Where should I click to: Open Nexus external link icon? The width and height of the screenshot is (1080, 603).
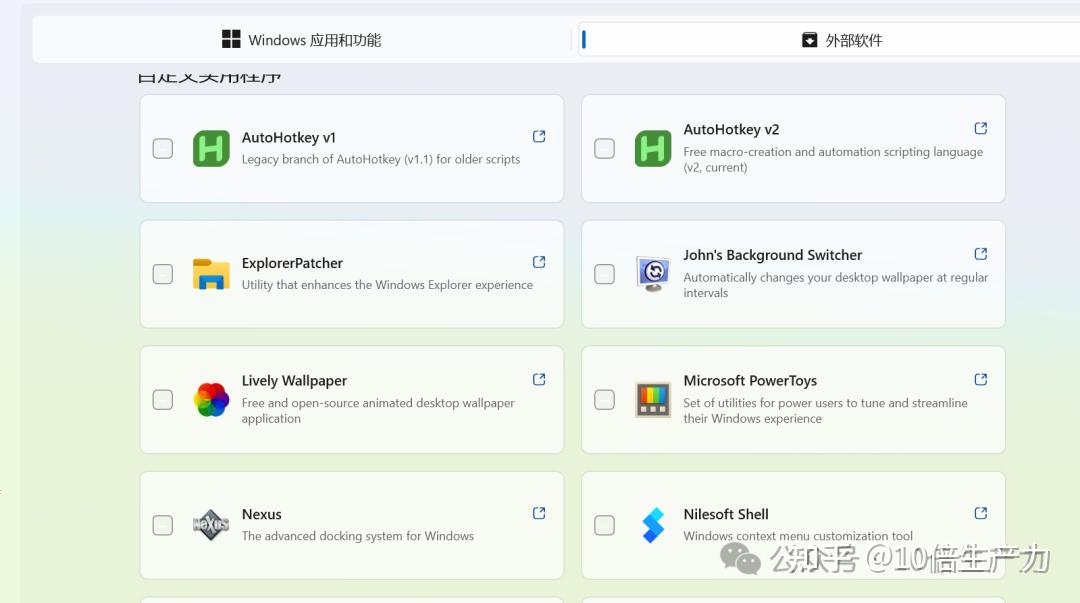point(539,513)
